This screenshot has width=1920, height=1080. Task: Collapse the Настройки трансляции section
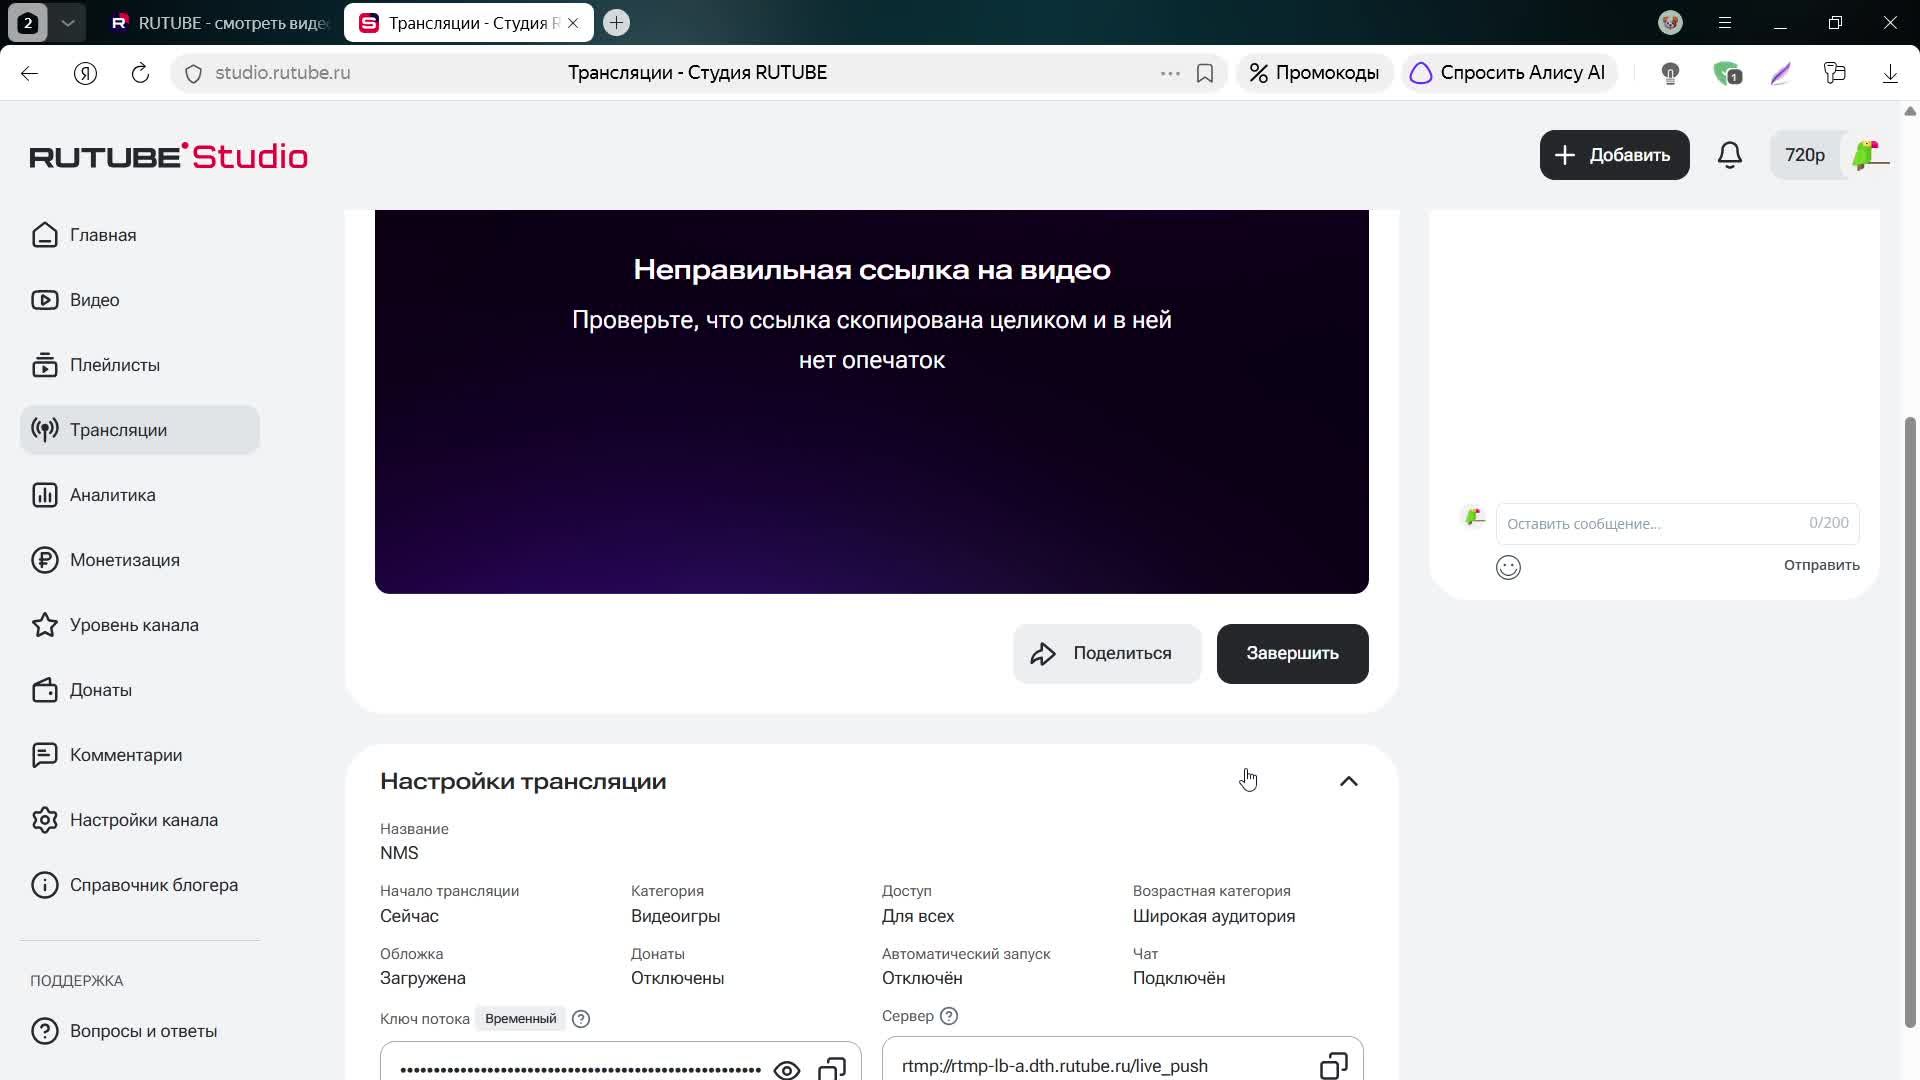click(1348, 781)
